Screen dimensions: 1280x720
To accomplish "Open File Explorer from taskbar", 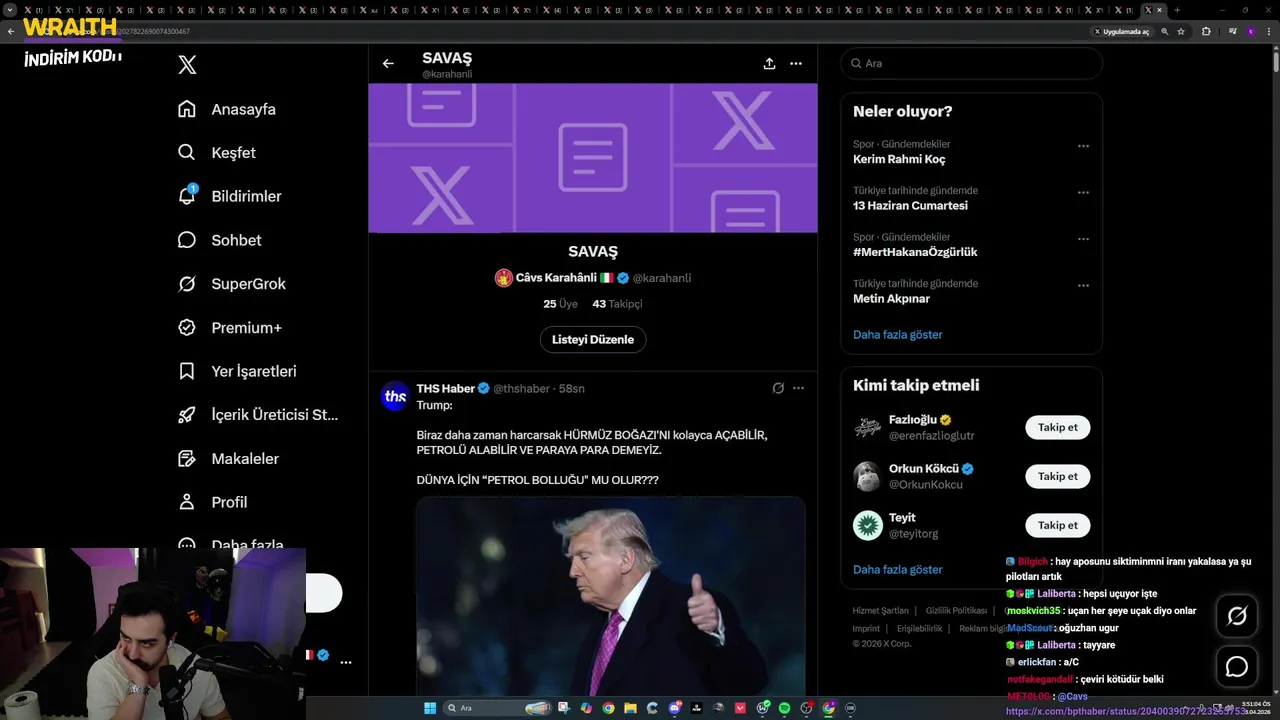I will 630,708.
